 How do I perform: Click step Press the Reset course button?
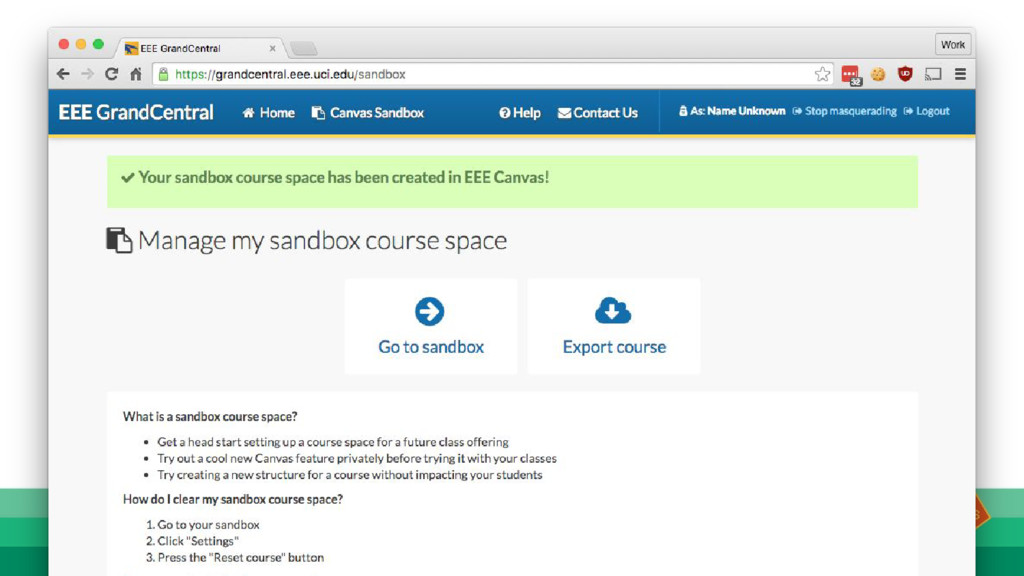pos(241,558)
